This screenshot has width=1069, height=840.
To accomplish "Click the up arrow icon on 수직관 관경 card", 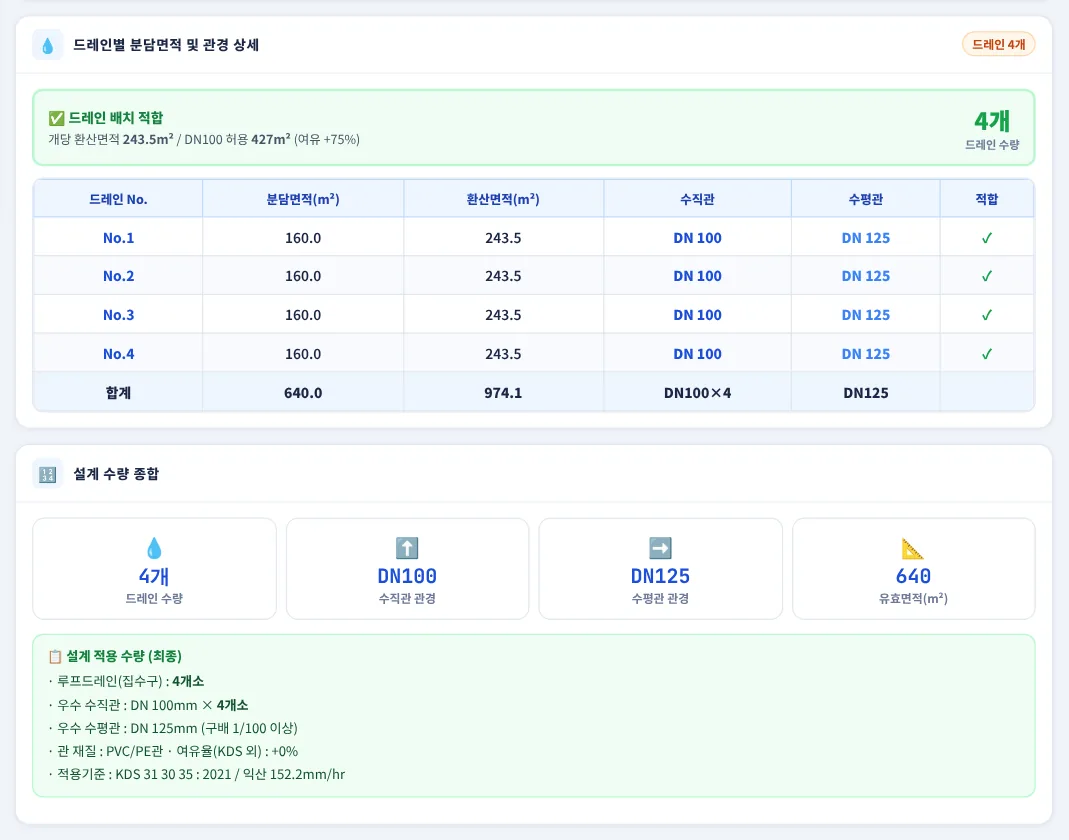I will point(407,548).
